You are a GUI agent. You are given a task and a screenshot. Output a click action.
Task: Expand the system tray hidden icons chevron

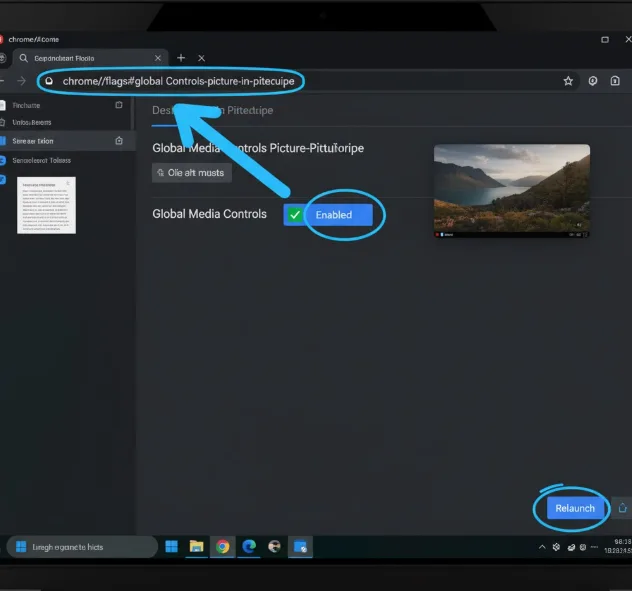[x=543, y=547]
